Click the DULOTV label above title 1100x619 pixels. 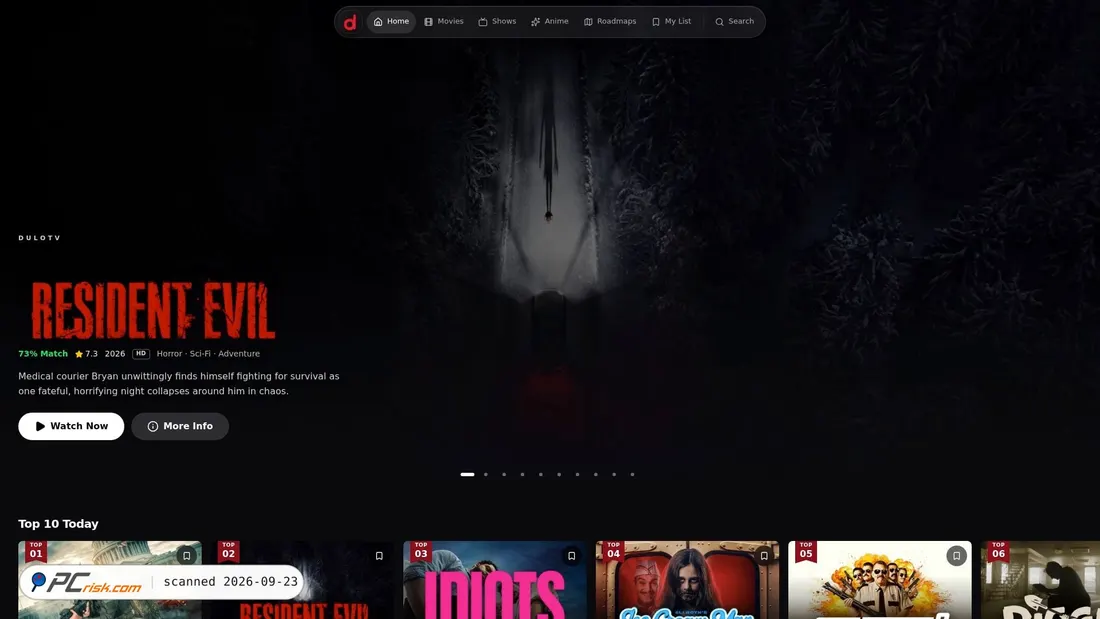(x=39, y=238)
